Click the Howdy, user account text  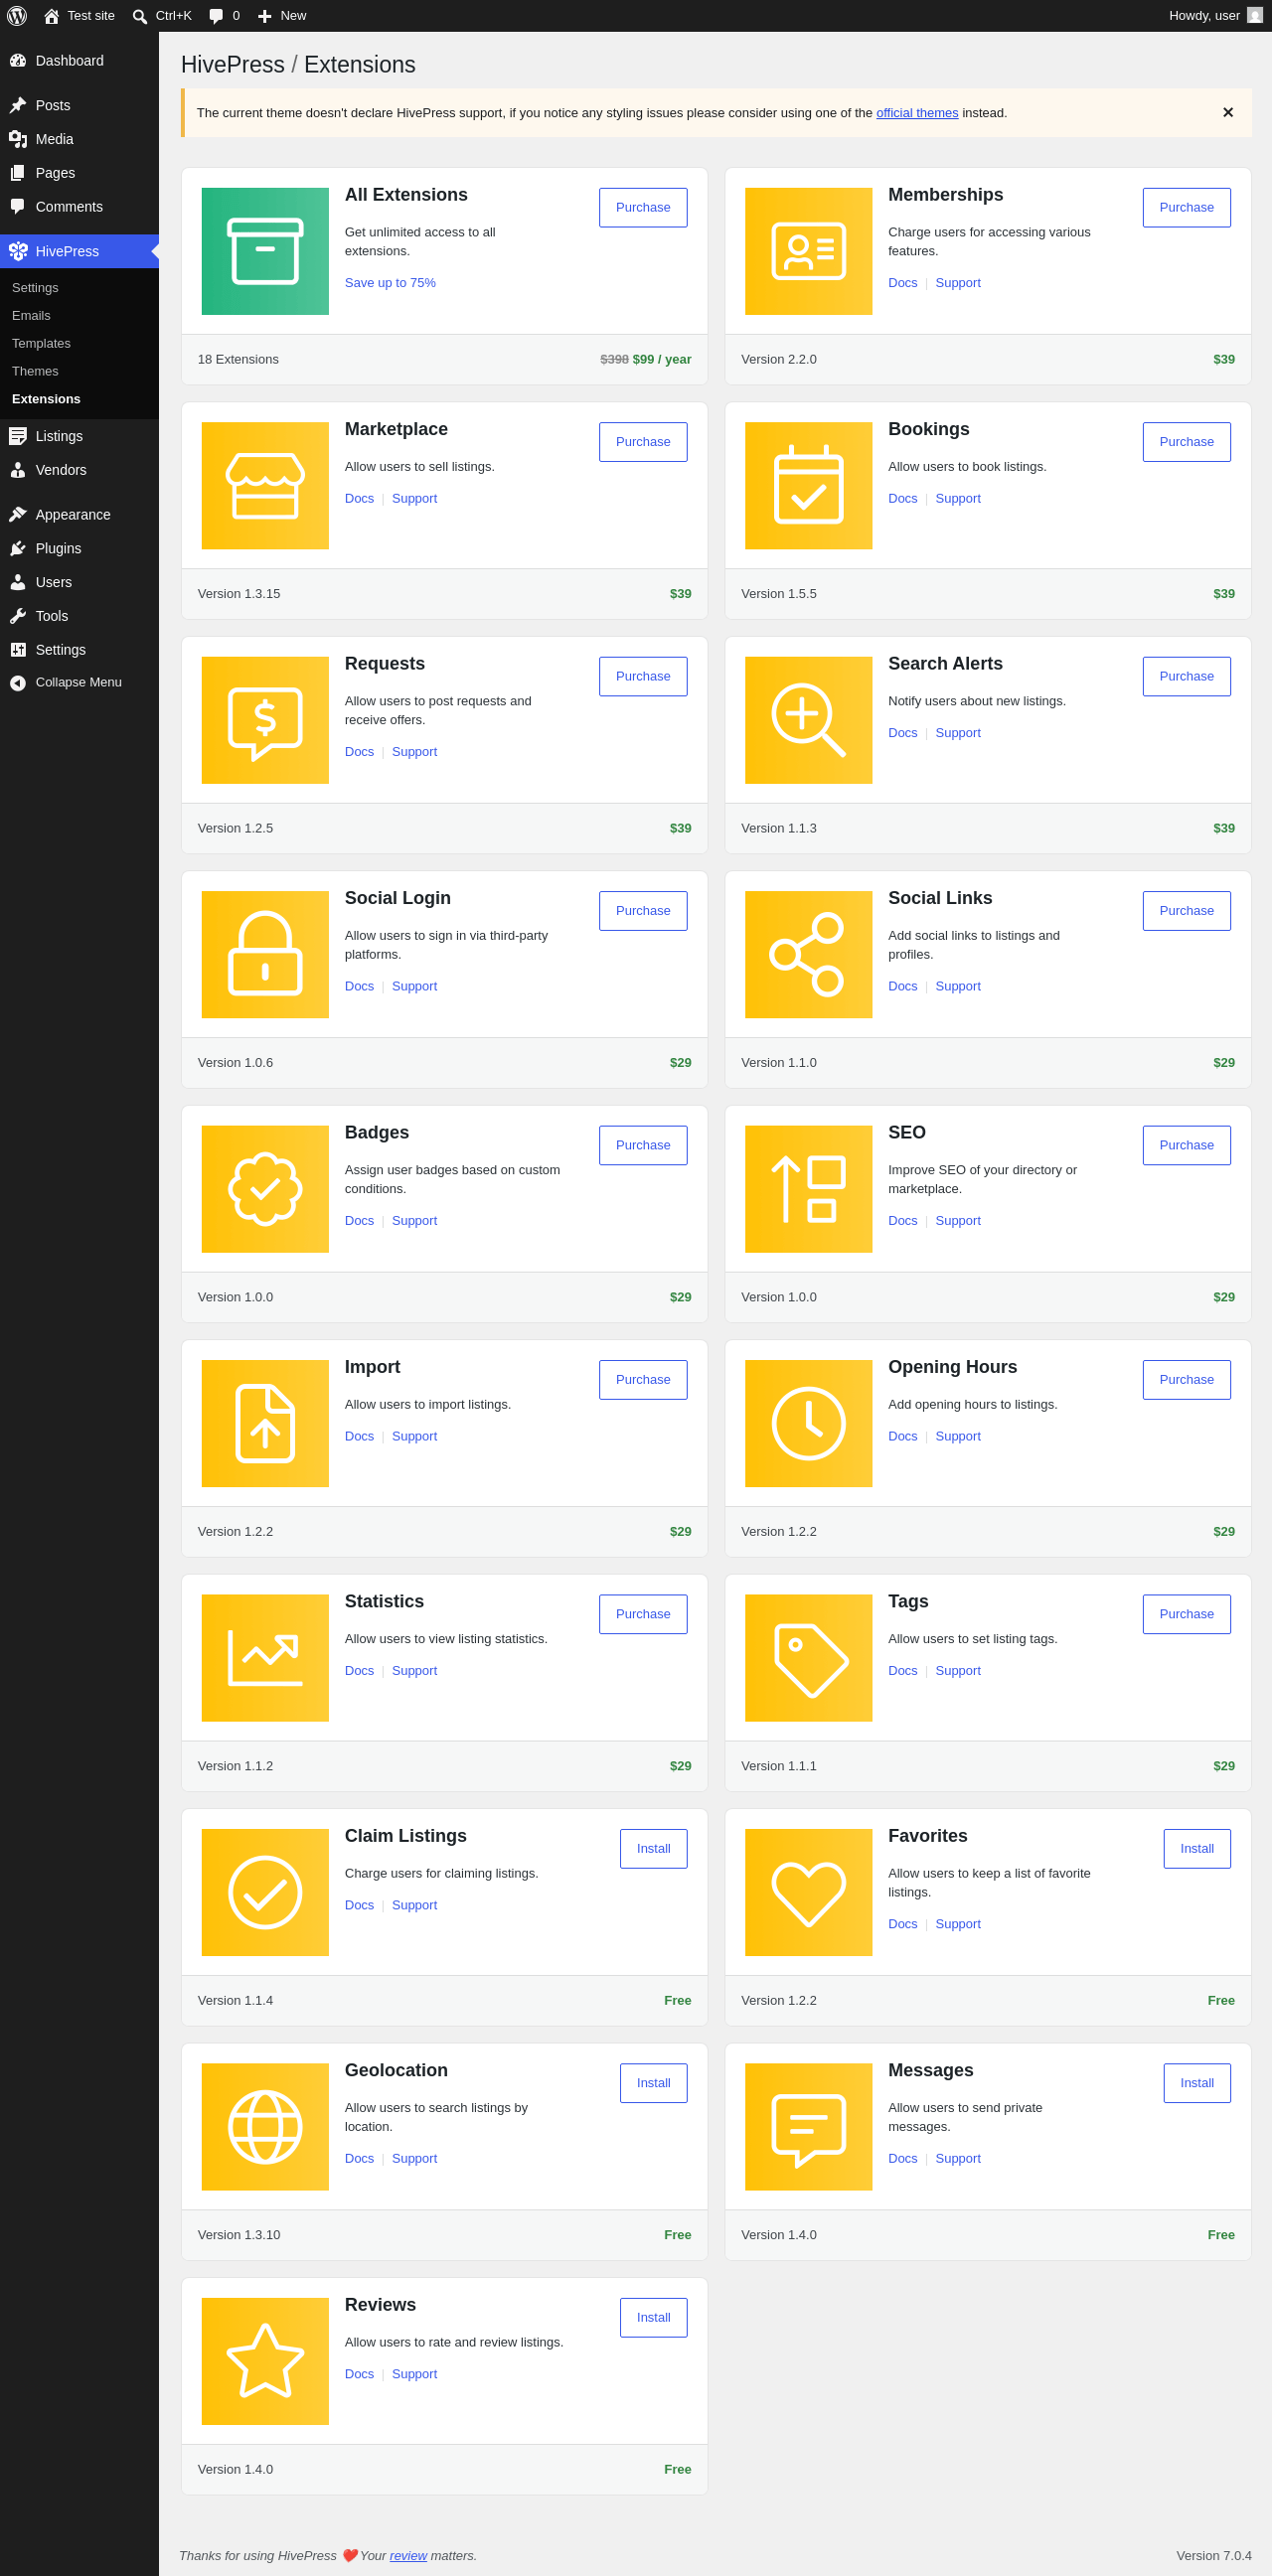coord(1204,16)
